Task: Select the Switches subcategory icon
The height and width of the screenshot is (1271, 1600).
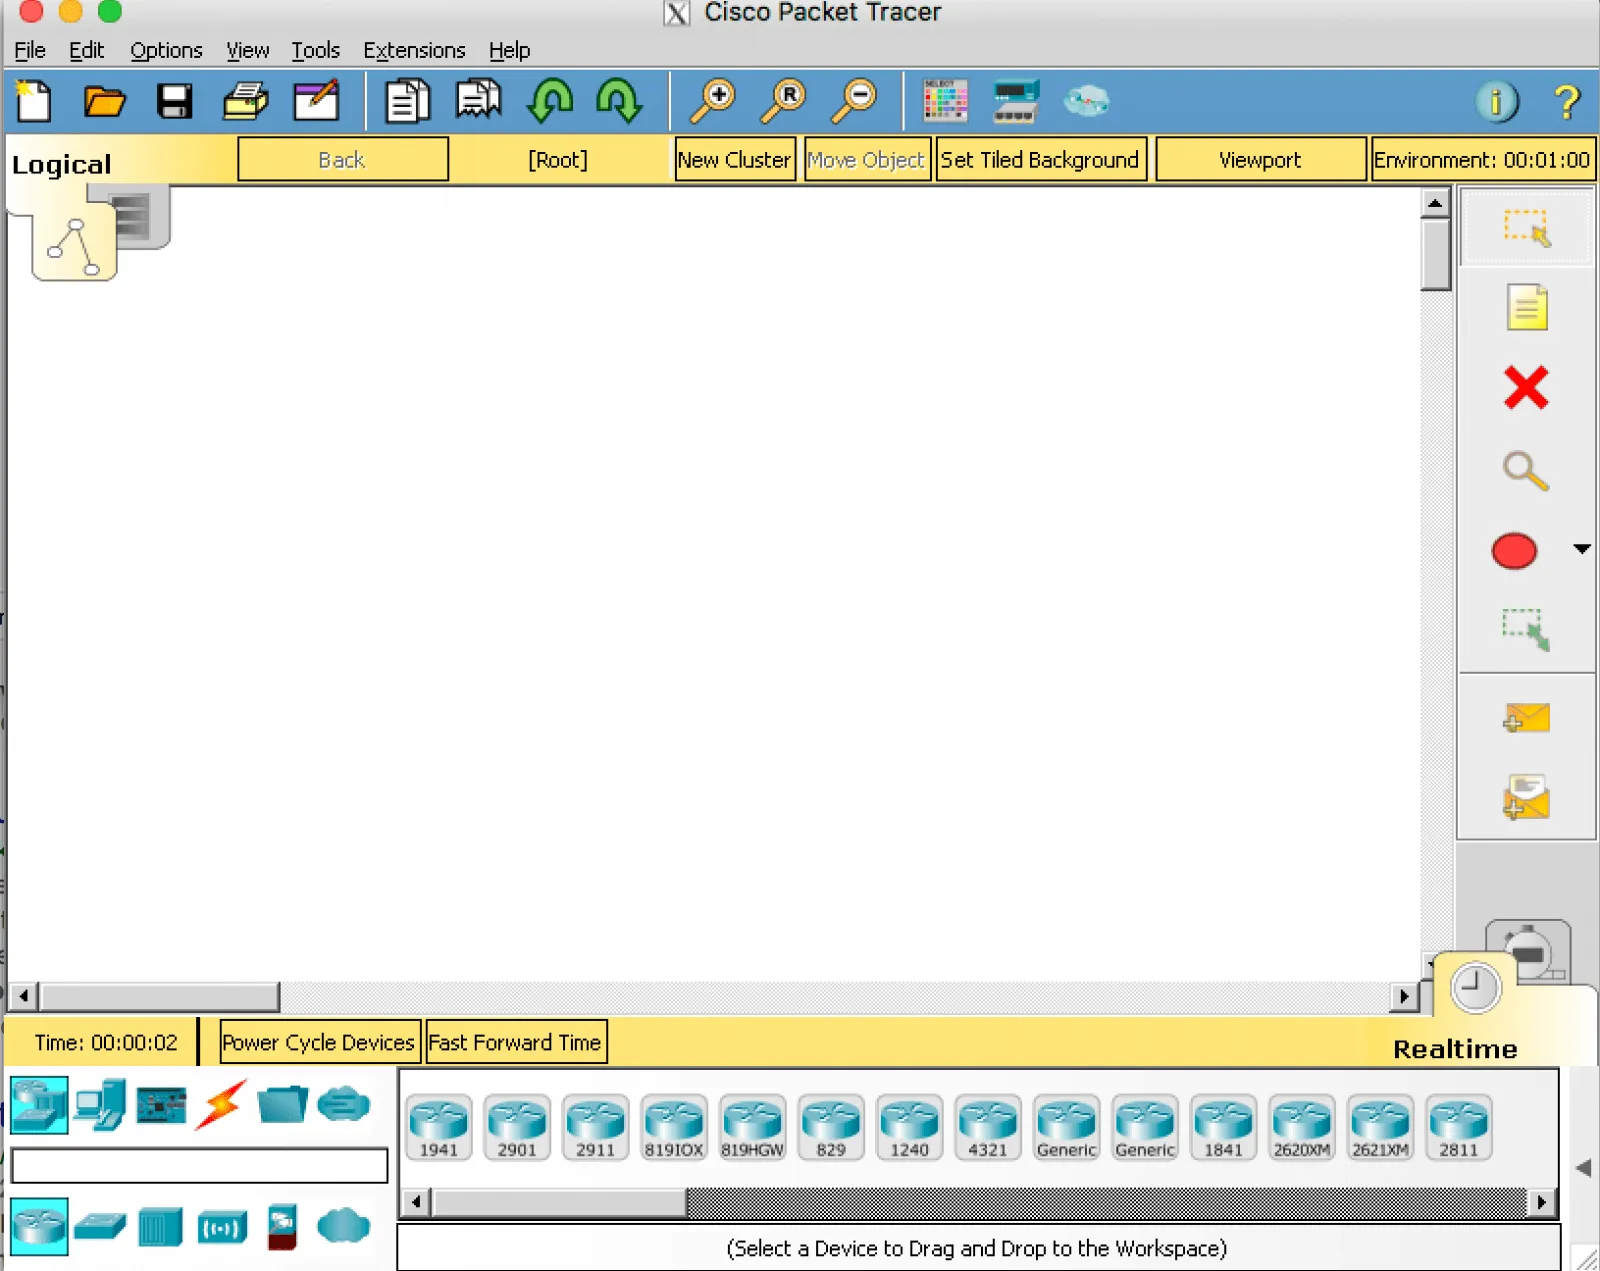Action: pos(100,1227)
